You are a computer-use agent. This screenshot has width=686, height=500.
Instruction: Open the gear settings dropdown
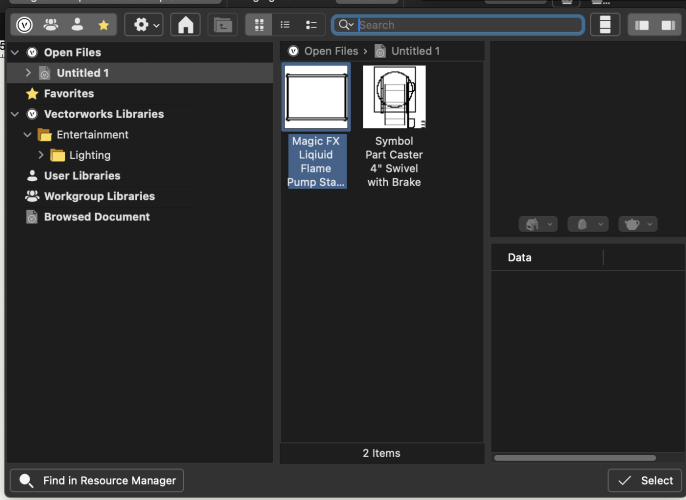point(146,24)
